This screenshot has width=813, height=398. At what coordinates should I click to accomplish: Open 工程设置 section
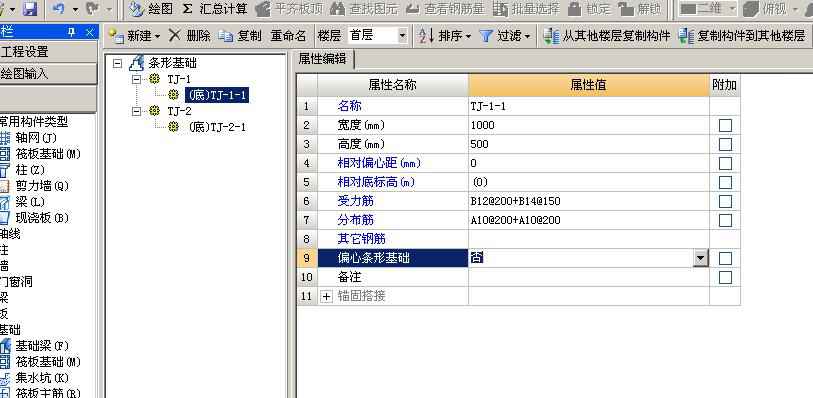pyautogui.click(x=48, y=51)
